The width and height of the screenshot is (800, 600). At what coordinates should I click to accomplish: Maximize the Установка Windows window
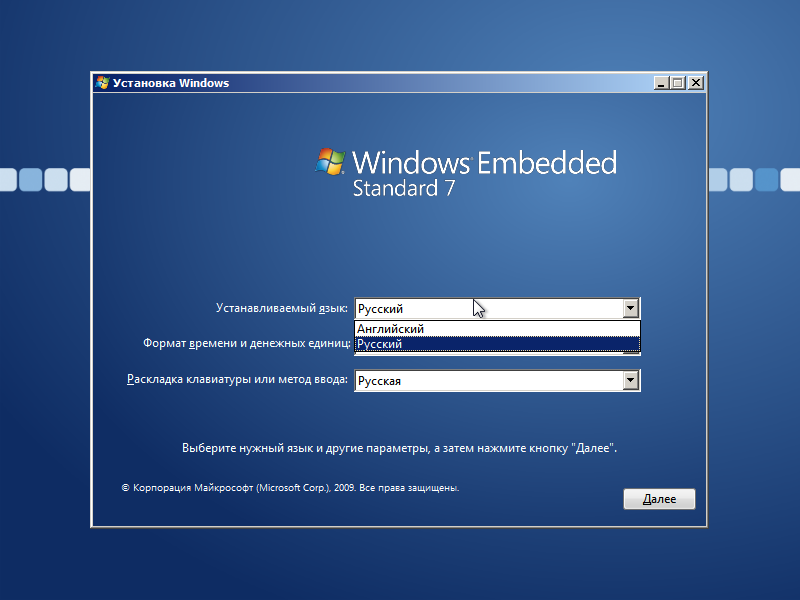[x=678, y=83]
